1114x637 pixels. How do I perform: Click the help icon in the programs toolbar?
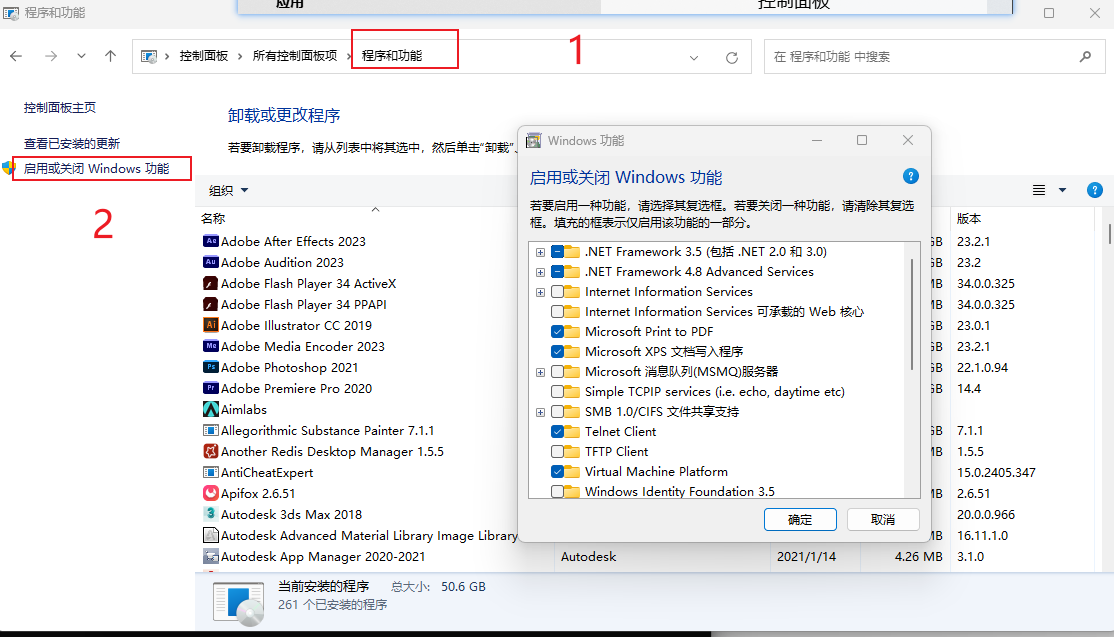coord(1095,190)
